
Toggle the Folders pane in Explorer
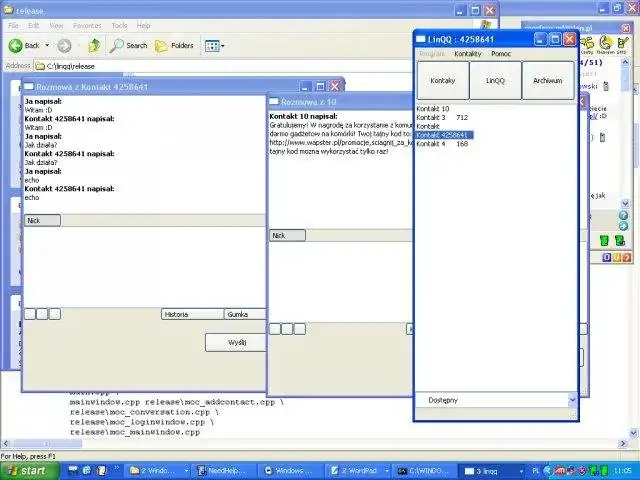pos(174,45)
